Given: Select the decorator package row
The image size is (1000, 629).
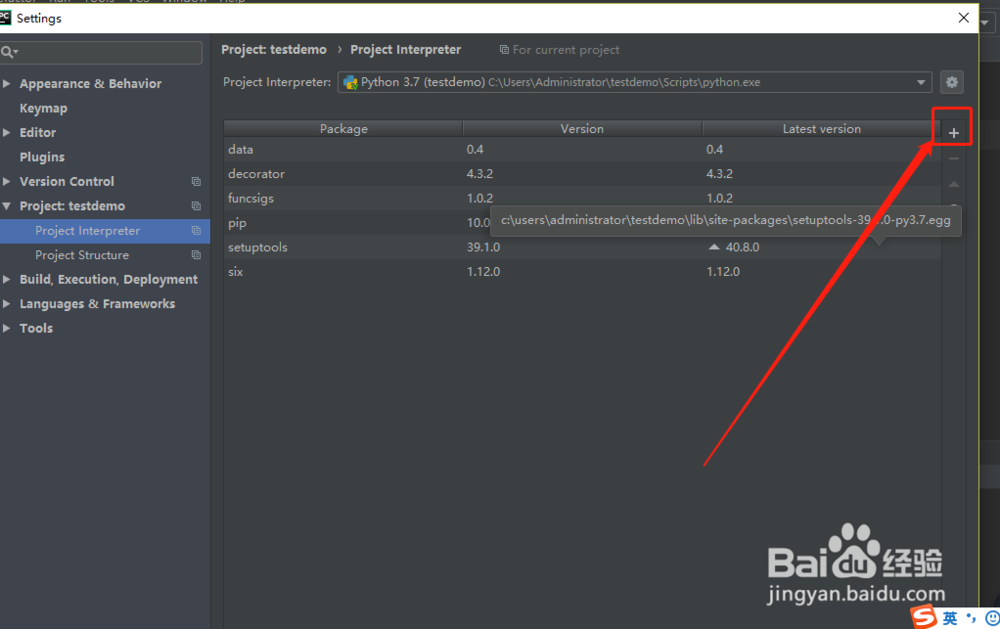Looking at the screenshot, I should click(x=582, y=174).
